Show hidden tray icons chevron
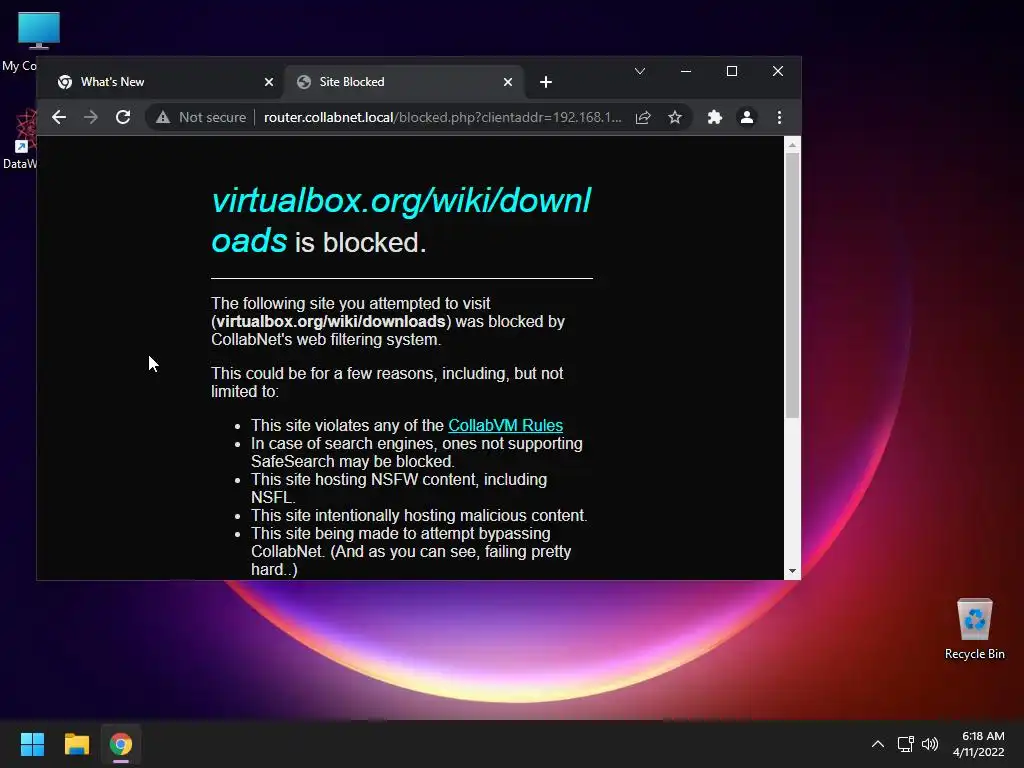1024x768 pixels. coord(878,744)
